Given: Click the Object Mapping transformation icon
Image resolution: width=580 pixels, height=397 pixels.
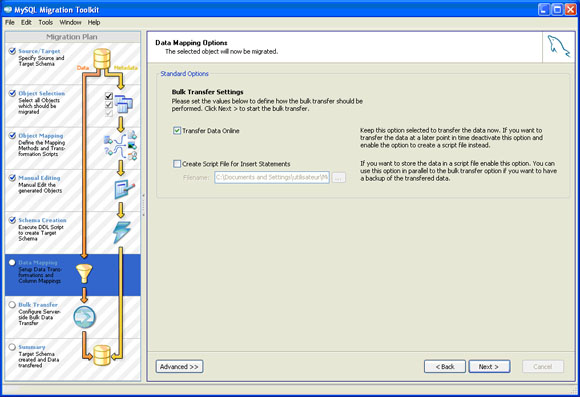Looking at the screenshot, I should point(121,145).
